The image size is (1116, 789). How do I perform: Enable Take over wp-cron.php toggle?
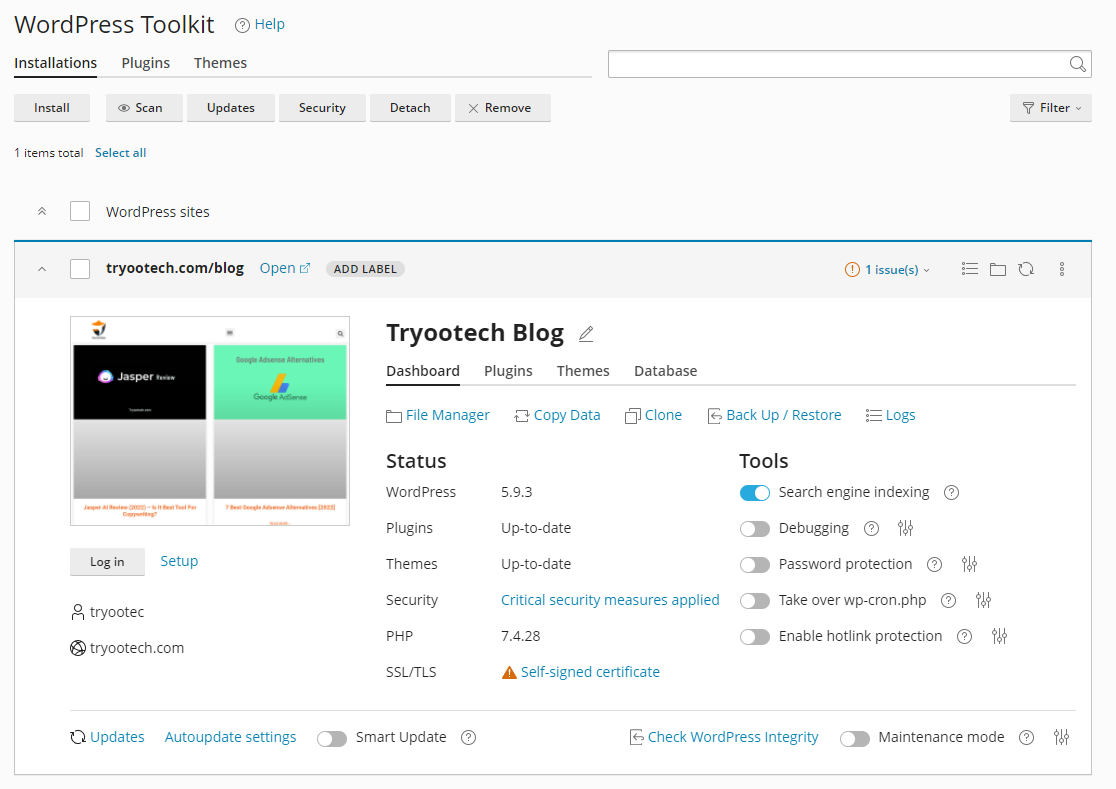point(754,600)
